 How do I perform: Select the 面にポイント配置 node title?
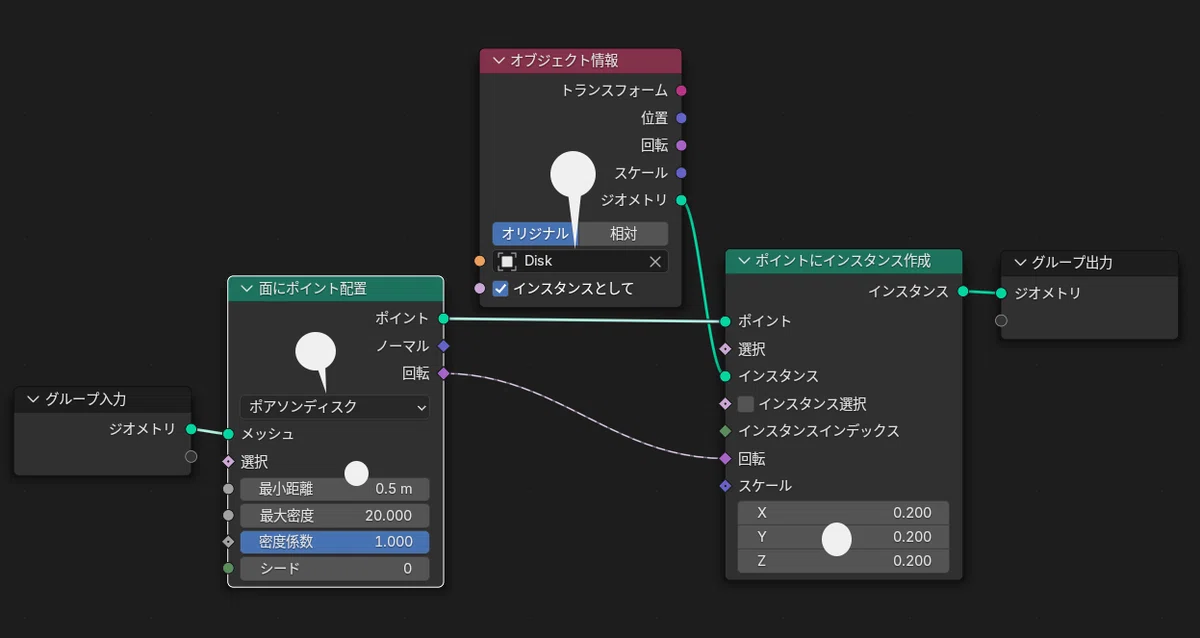tap(312, 289)
